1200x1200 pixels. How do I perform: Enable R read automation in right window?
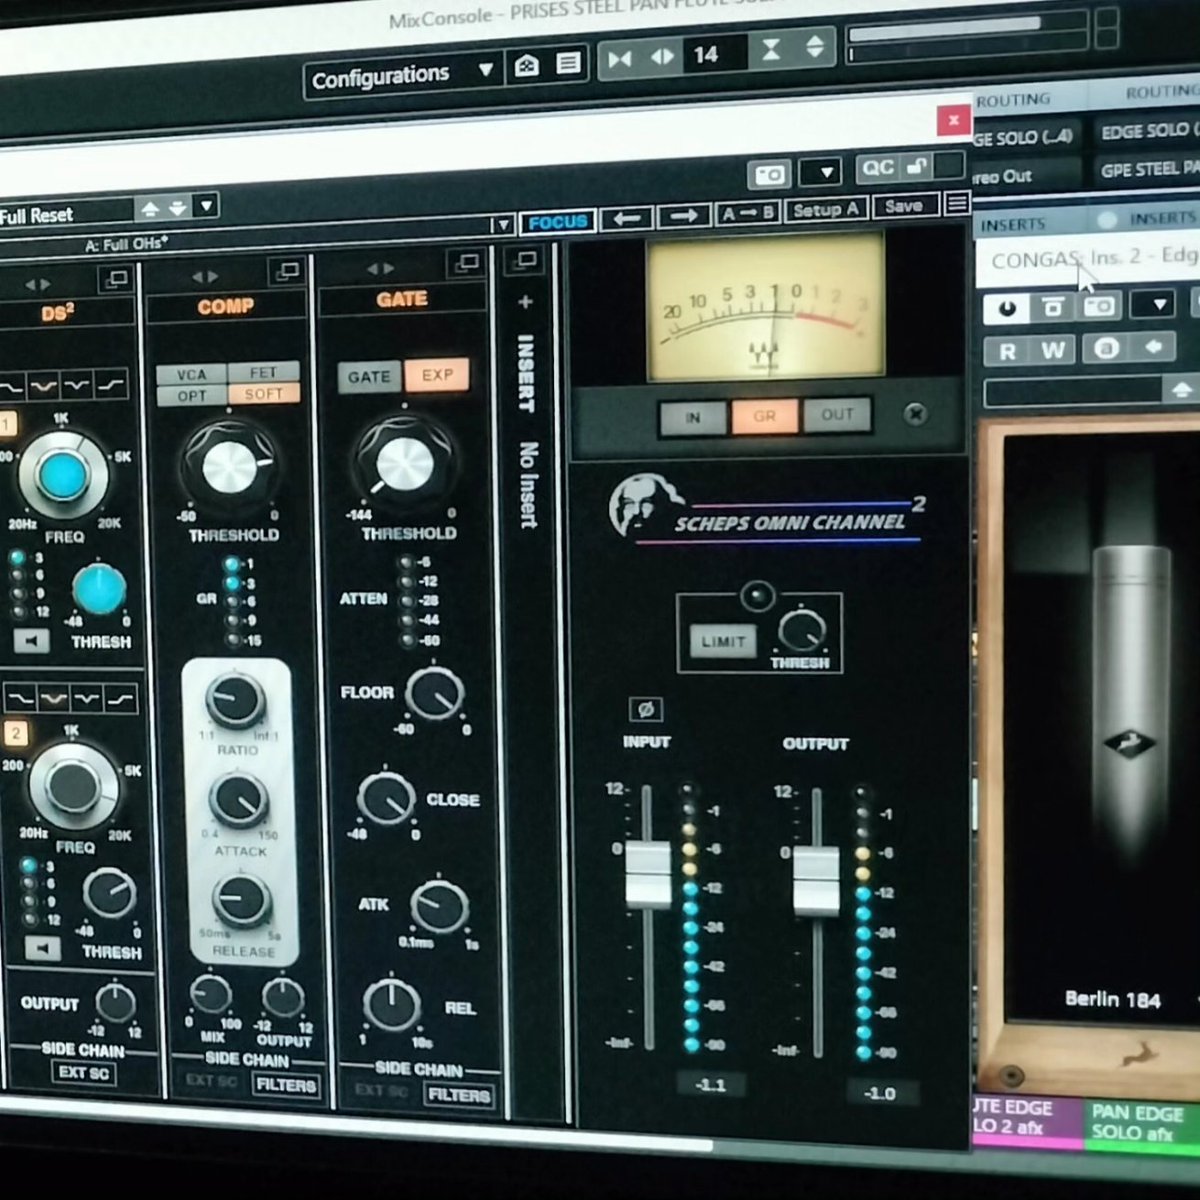click(x=1008, y=351)
